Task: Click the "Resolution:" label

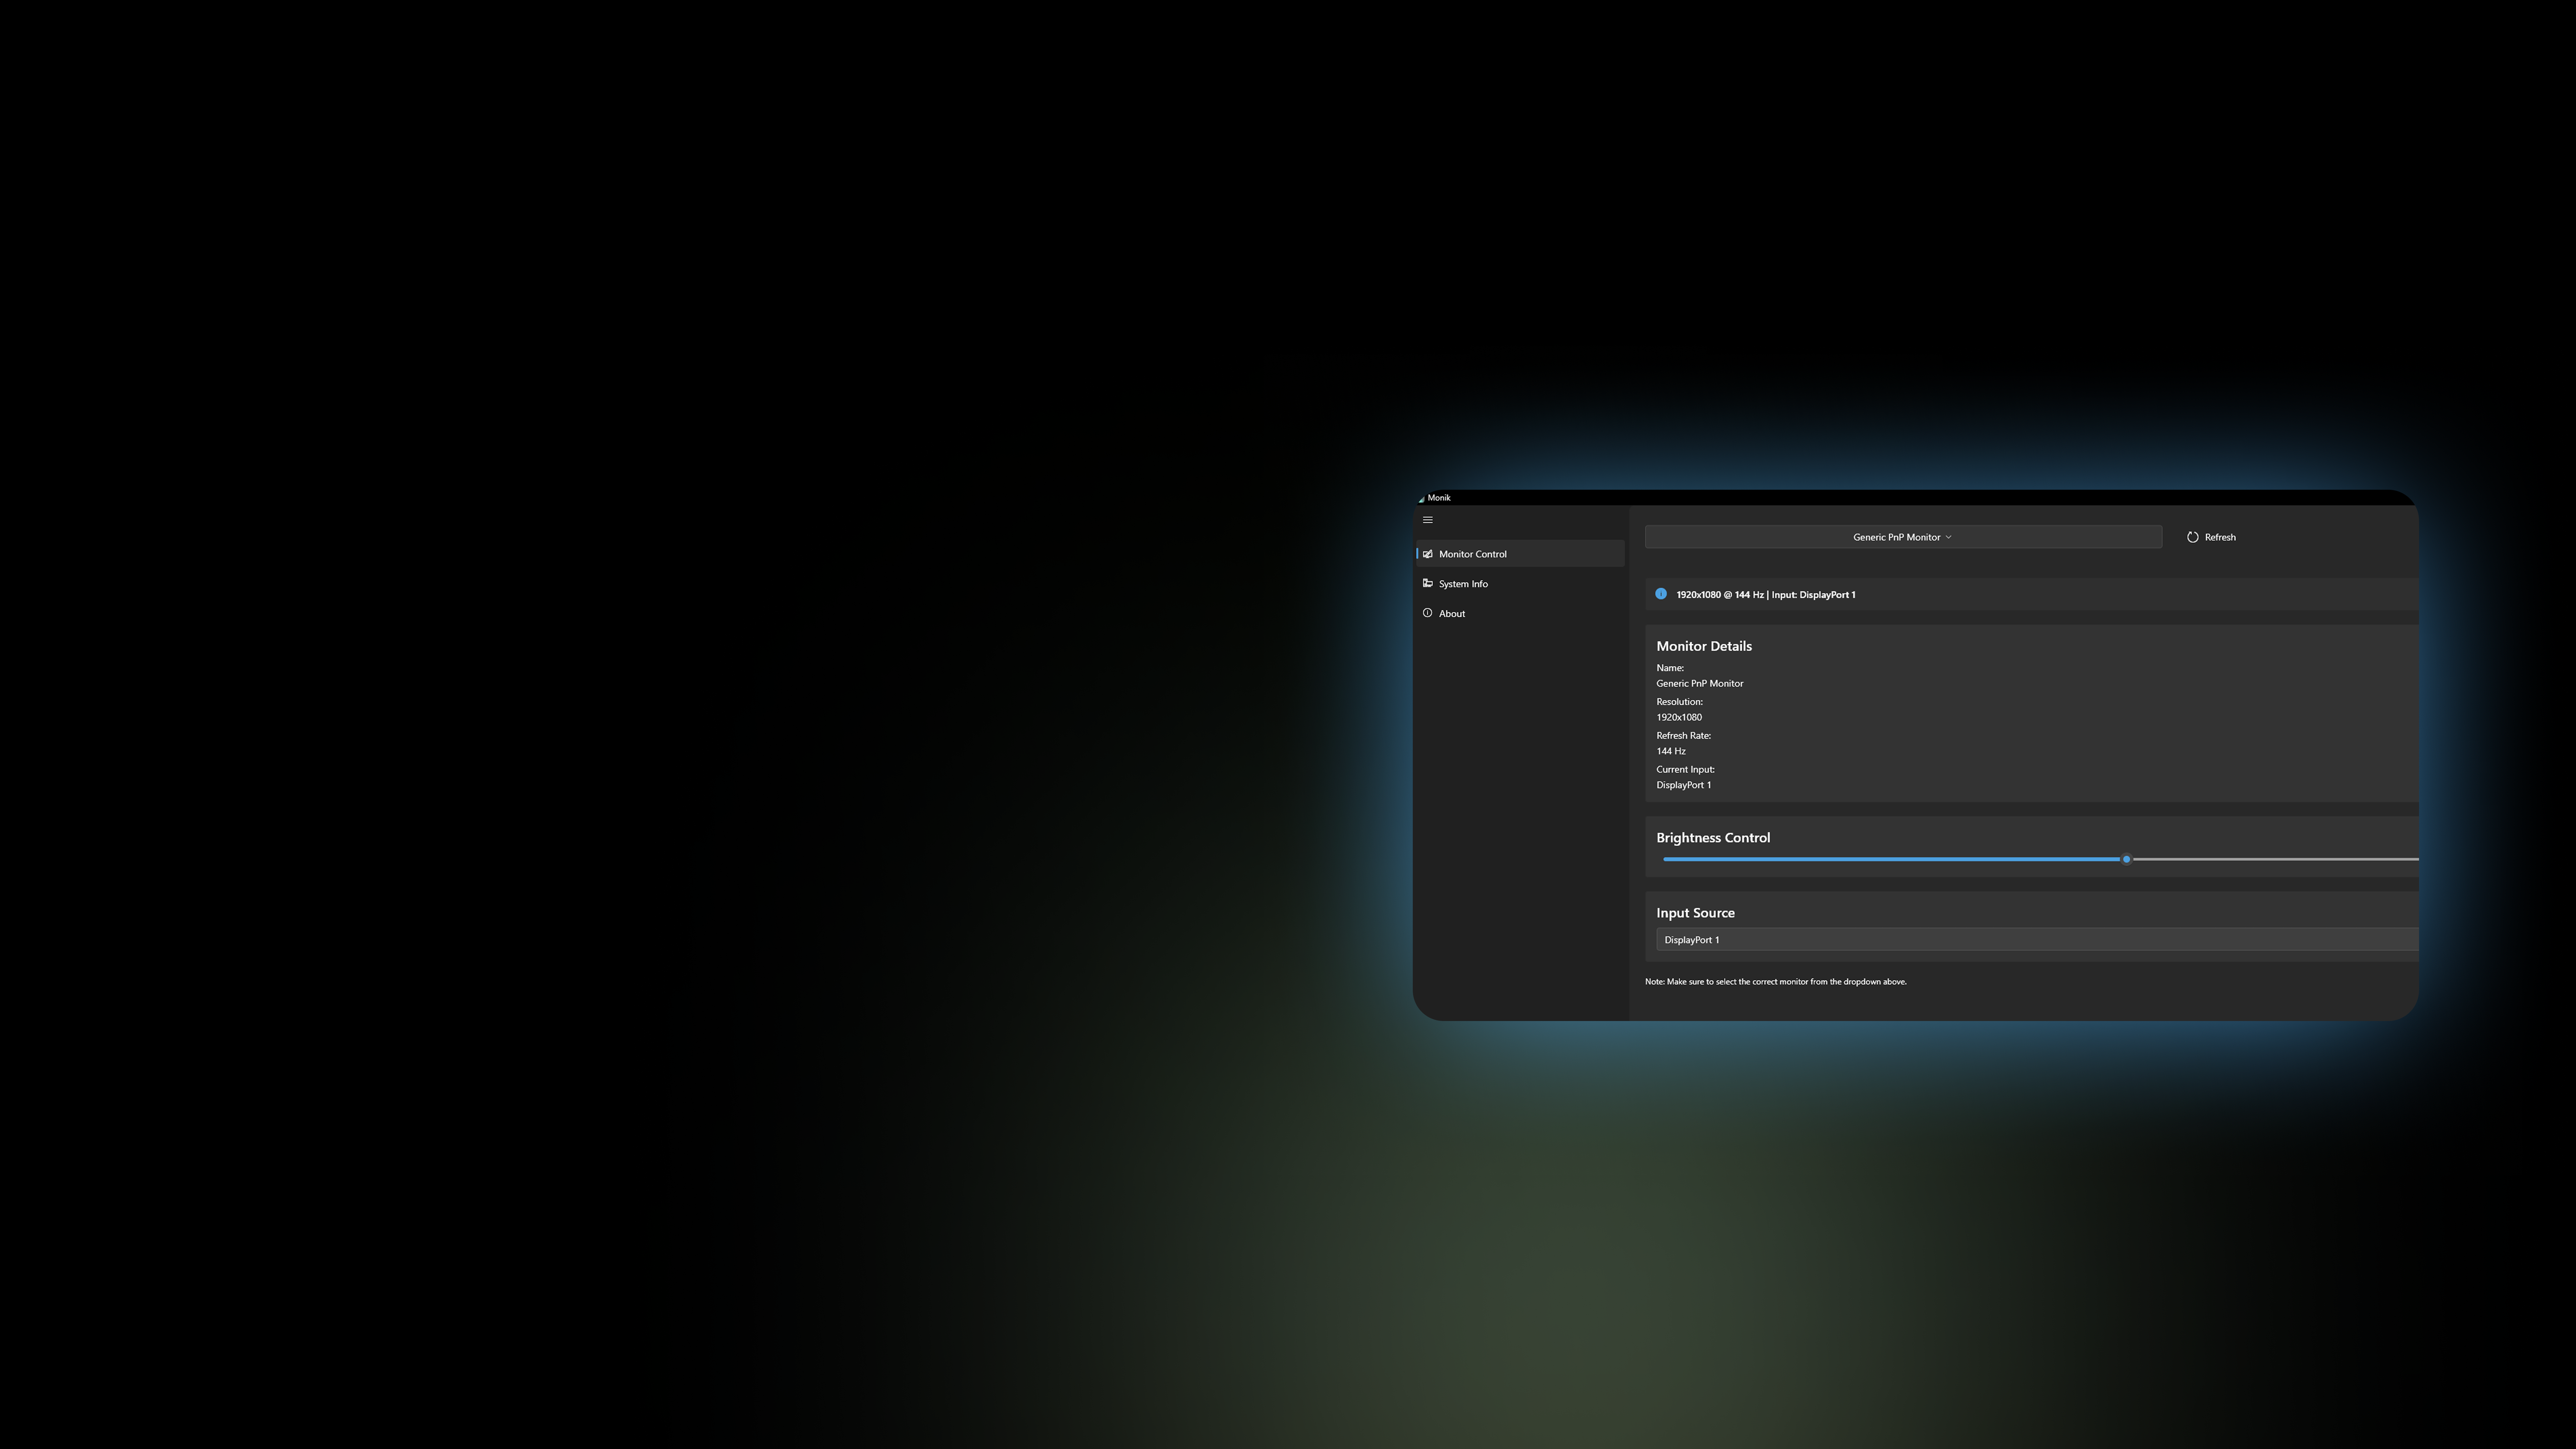Action: point(1680,702)
